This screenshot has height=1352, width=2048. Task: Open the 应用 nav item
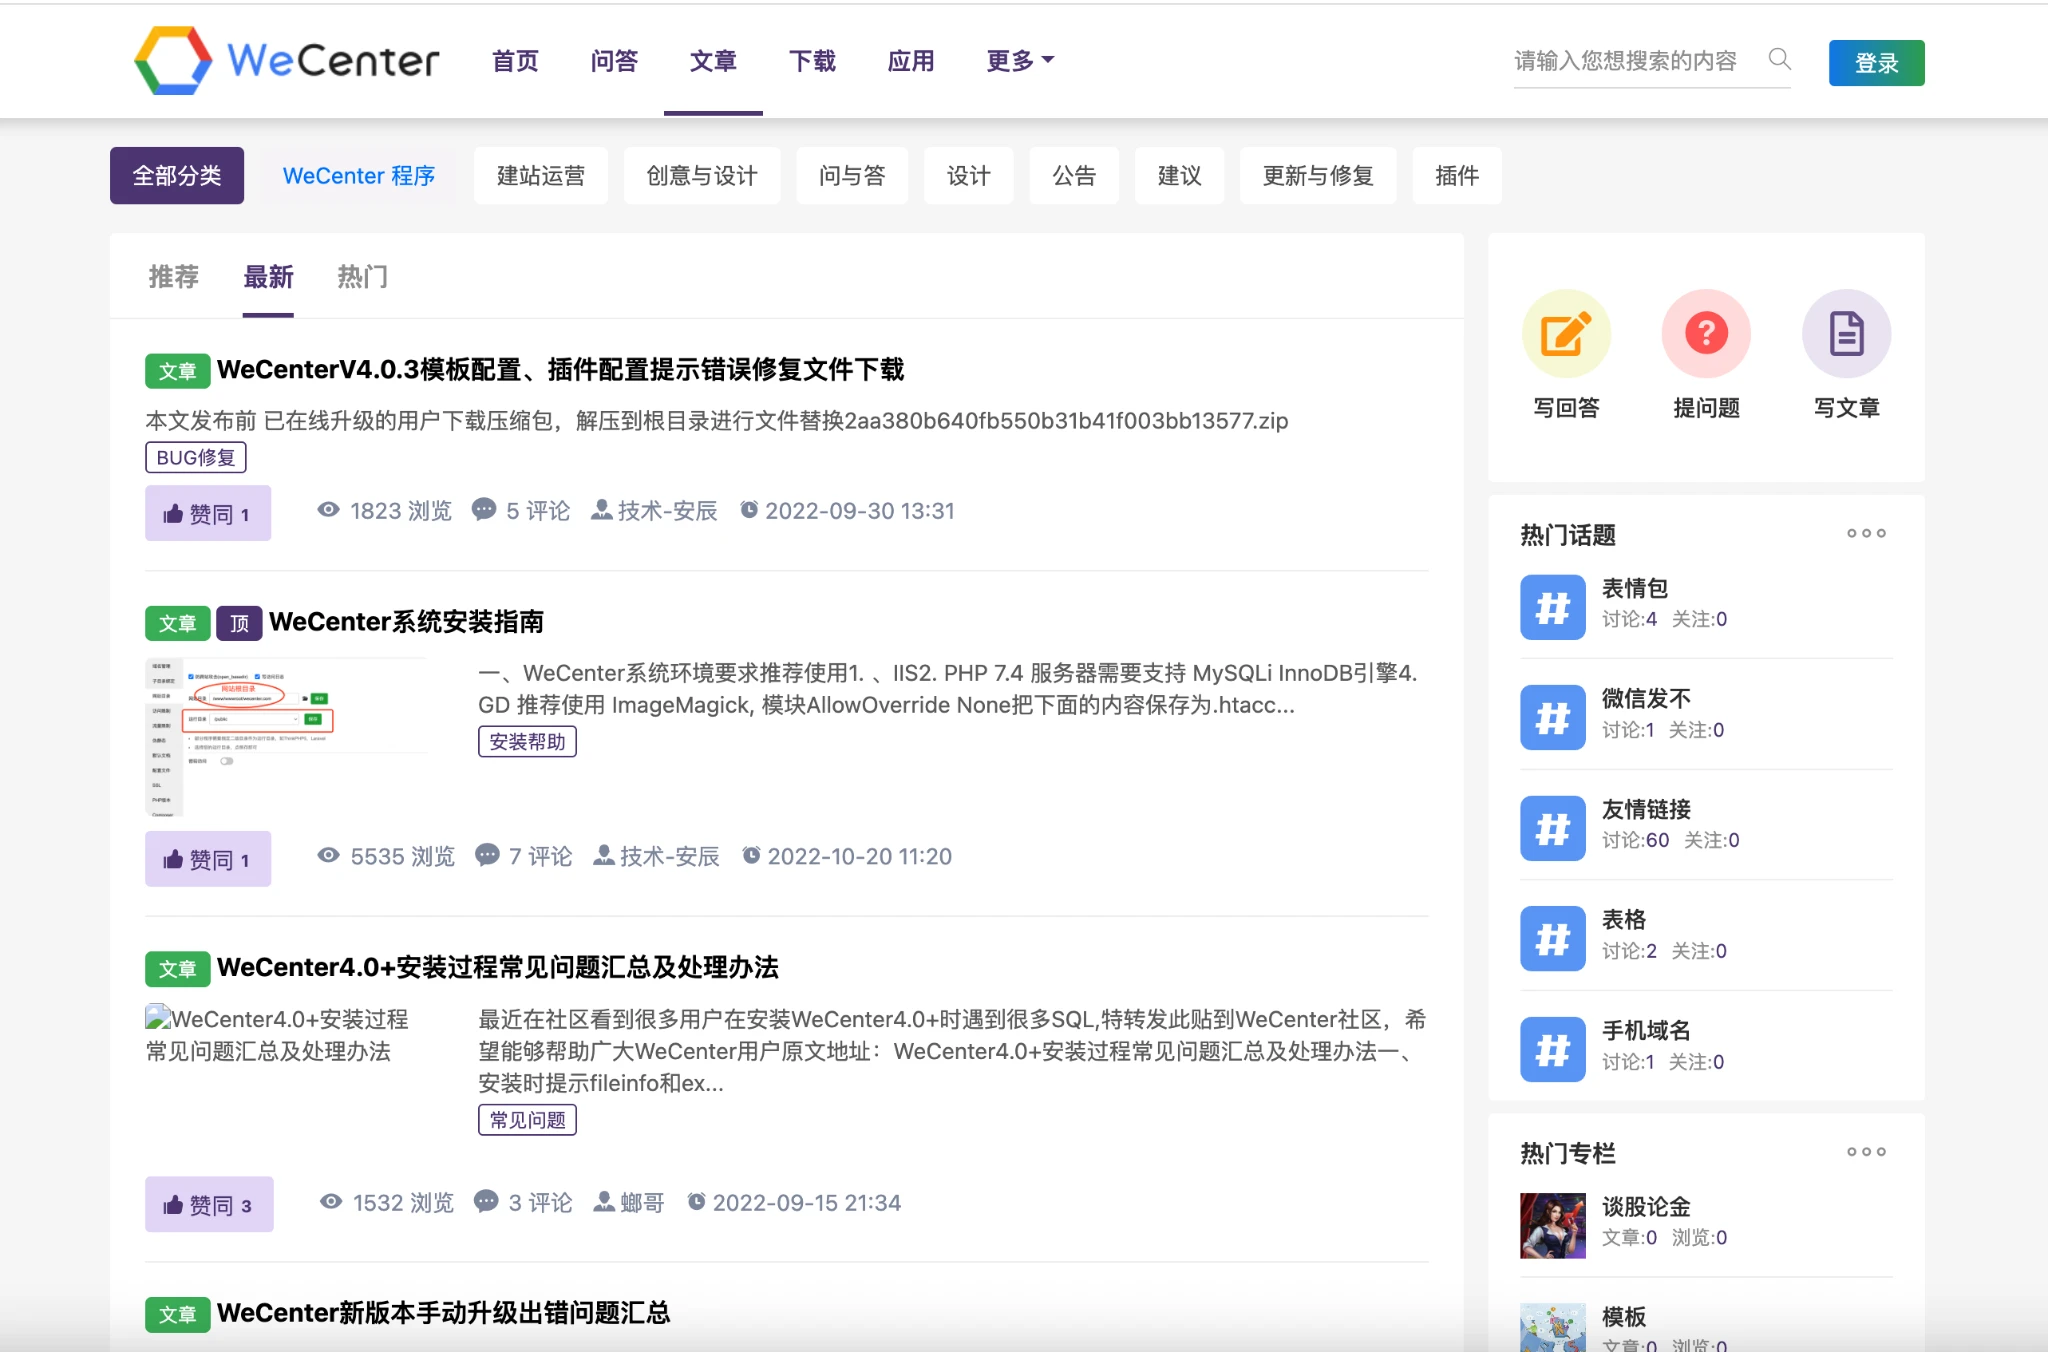[x=911, y=61]
